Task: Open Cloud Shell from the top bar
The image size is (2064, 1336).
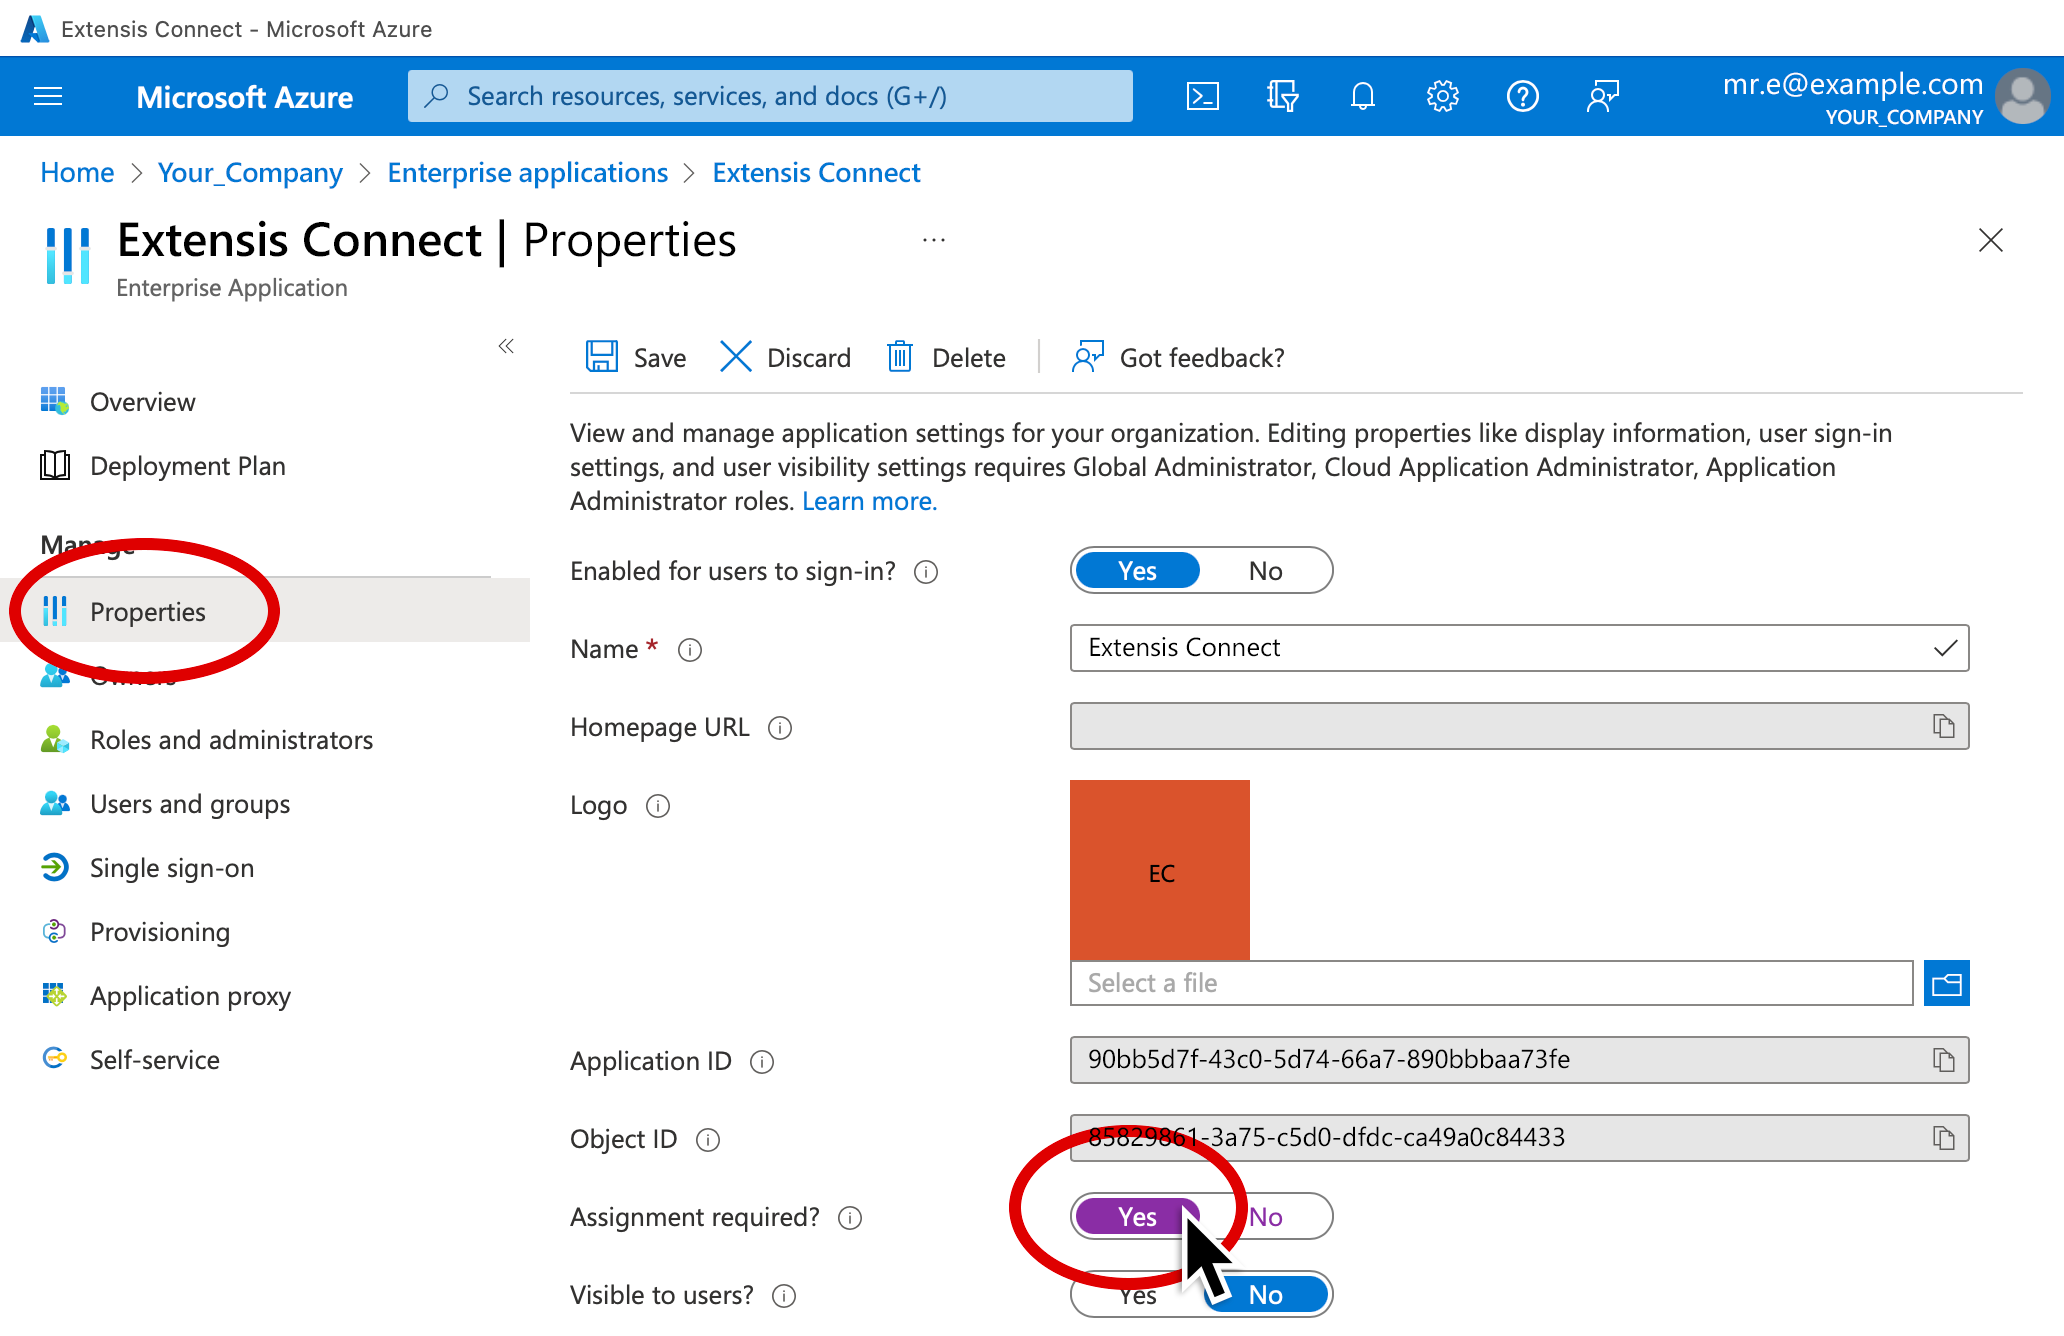Action: pyautogui.click(x=1202, y=96)
